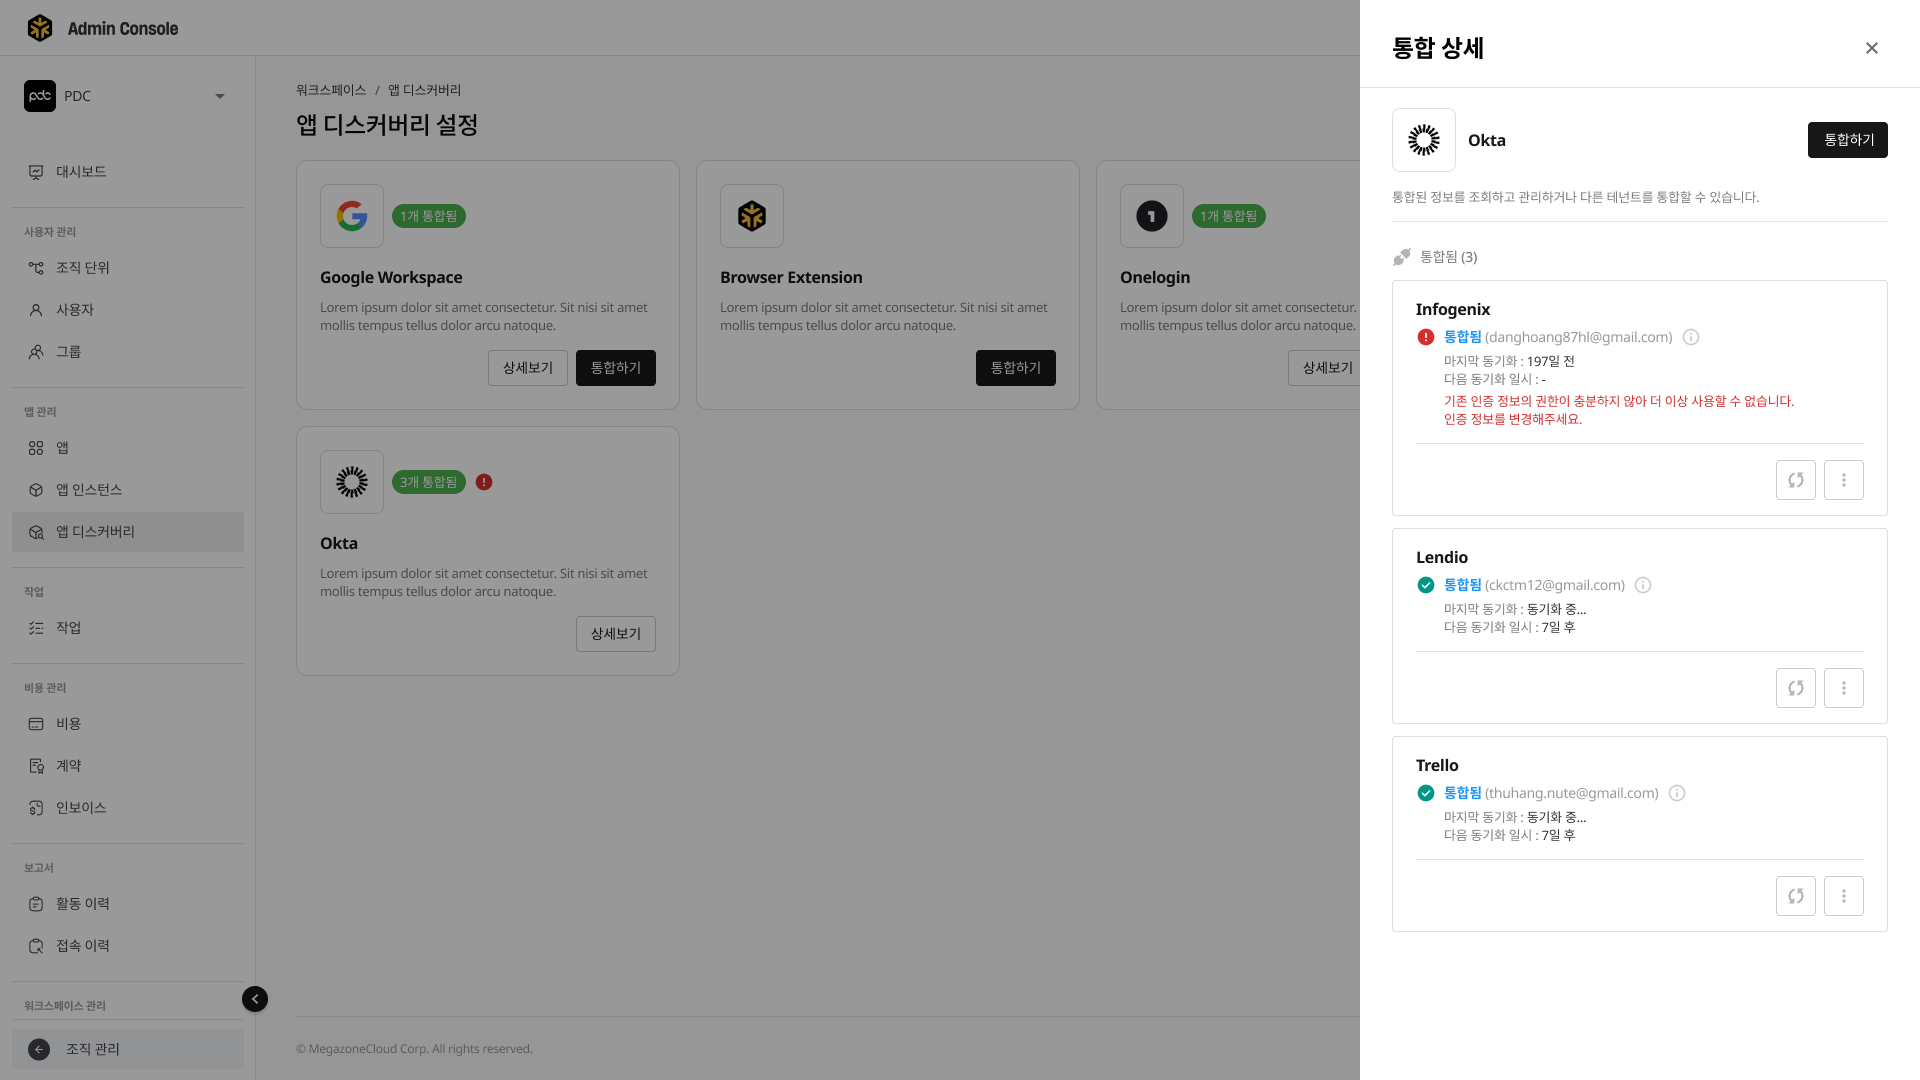Click info icon next to thuhang.nute@gmail.com

1677,793
